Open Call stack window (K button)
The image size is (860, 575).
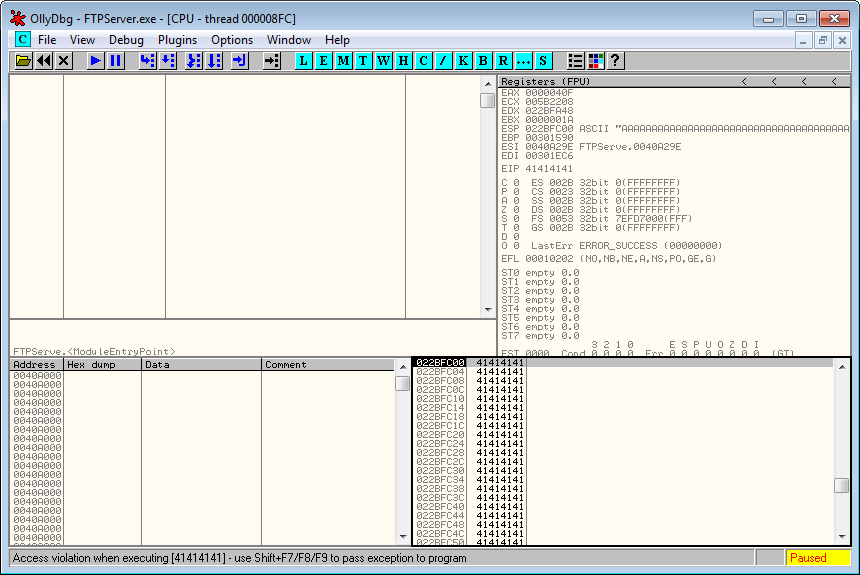click(x=463, y=61)
